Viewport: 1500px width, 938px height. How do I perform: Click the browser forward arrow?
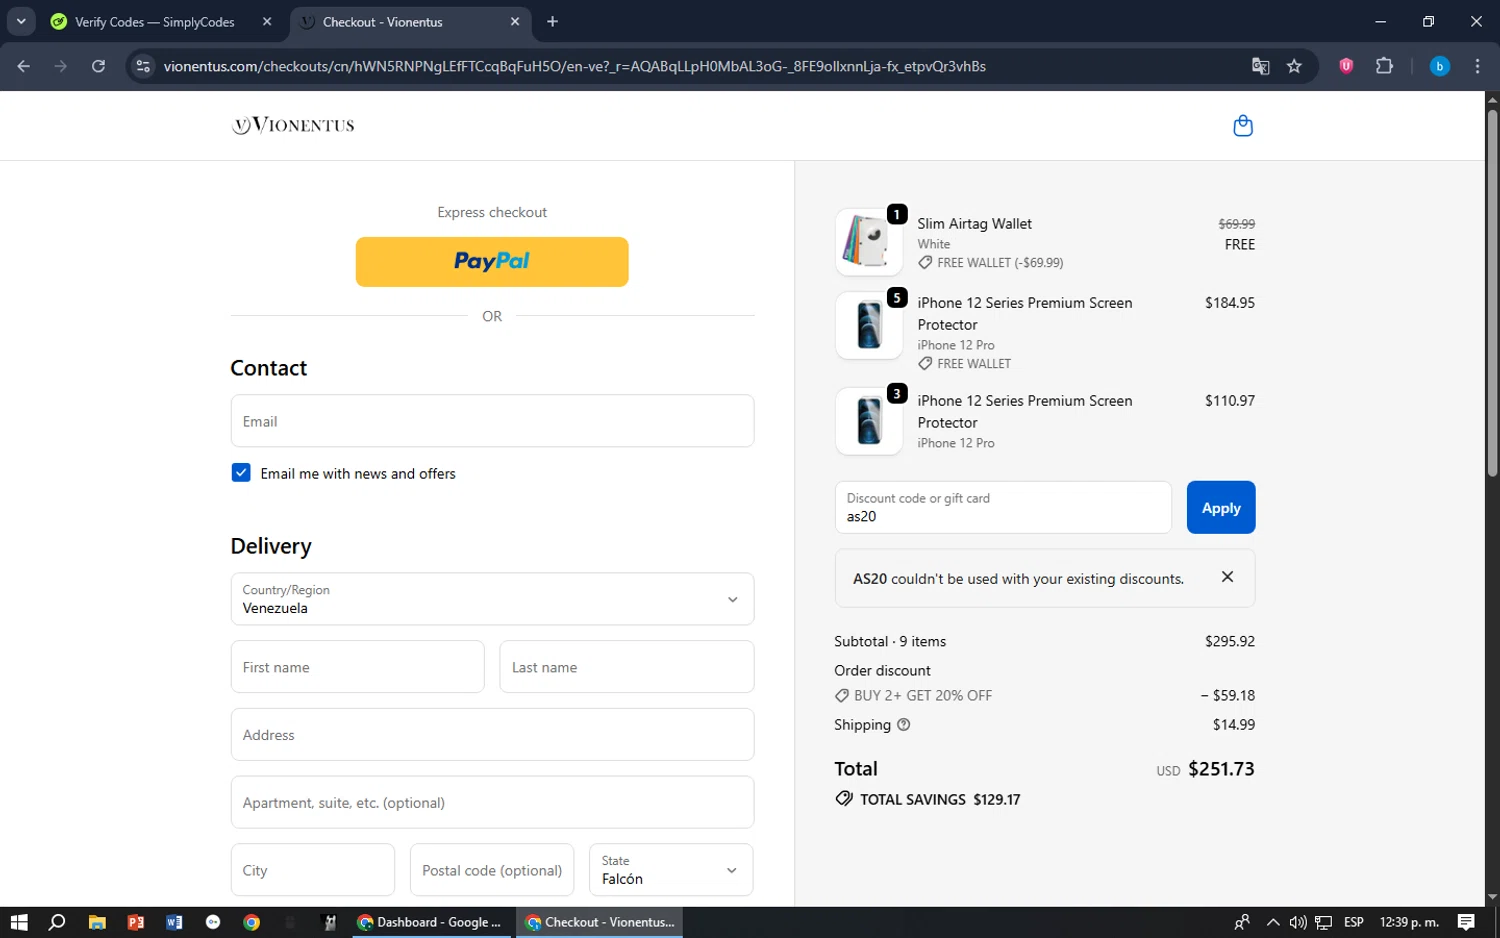tap(61, 66)
